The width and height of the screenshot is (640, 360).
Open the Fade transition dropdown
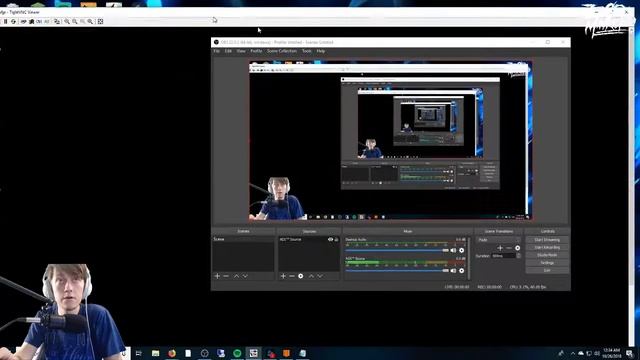click(x=499, y=240)
